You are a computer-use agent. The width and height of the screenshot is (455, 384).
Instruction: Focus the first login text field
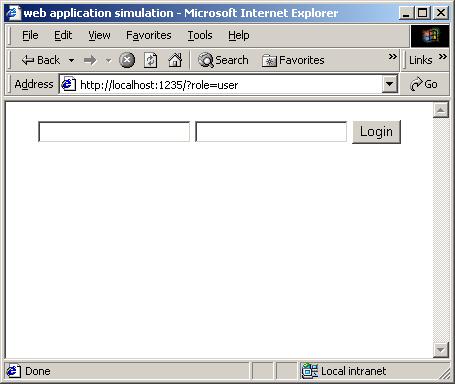[x=114, y=132]
